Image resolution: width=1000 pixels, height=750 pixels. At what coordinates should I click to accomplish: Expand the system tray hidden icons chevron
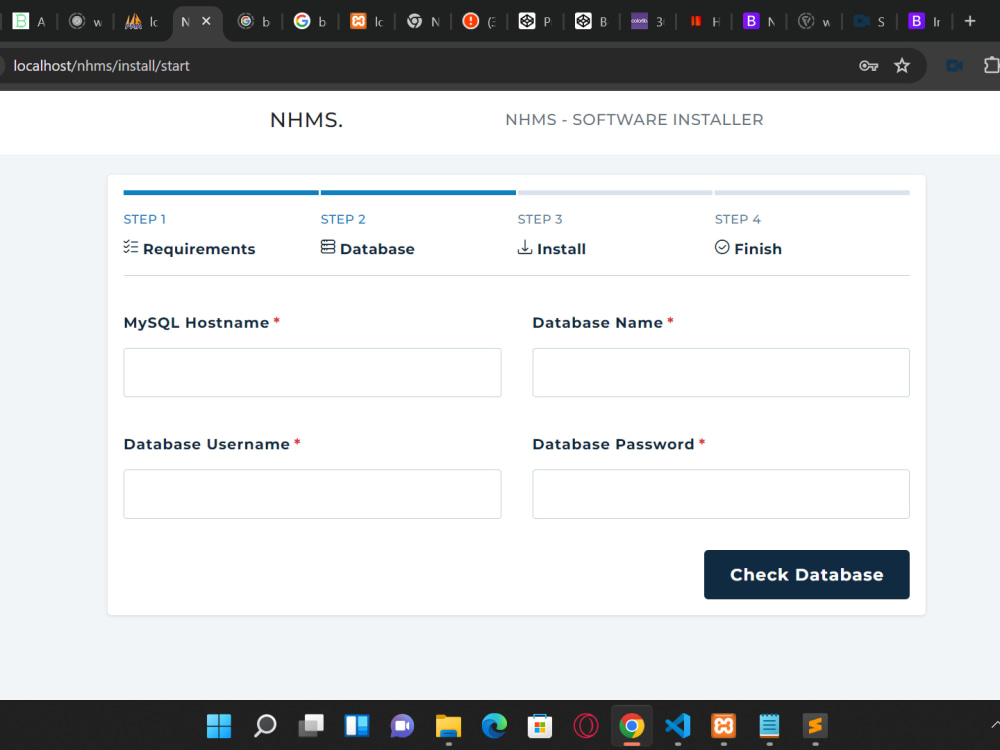(x=995, y=724)
